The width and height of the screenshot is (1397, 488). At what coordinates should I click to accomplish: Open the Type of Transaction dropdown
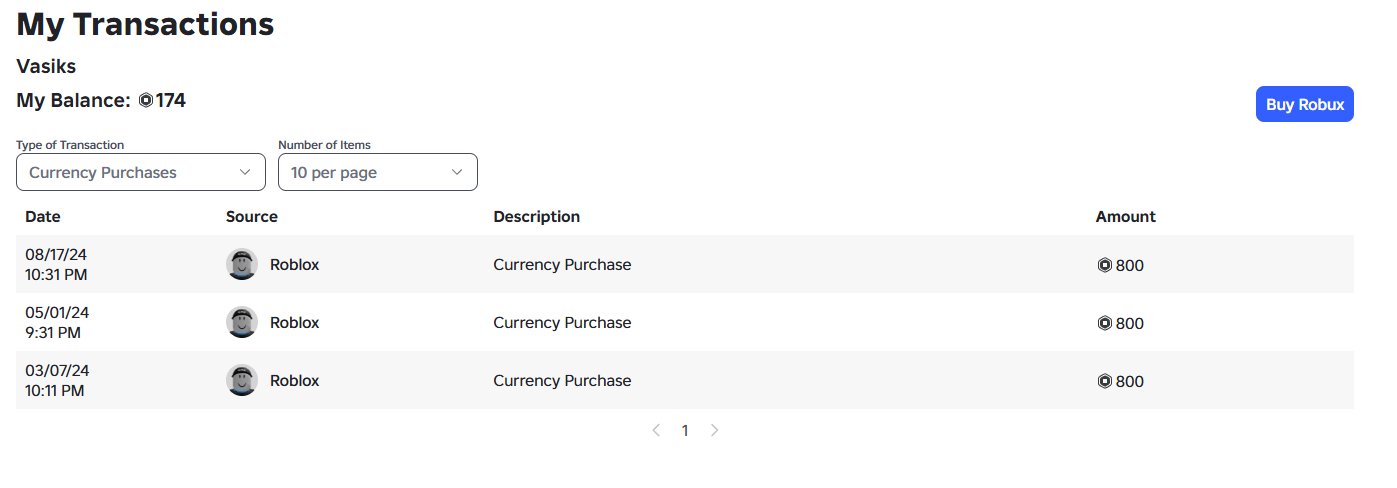[141, 172]
